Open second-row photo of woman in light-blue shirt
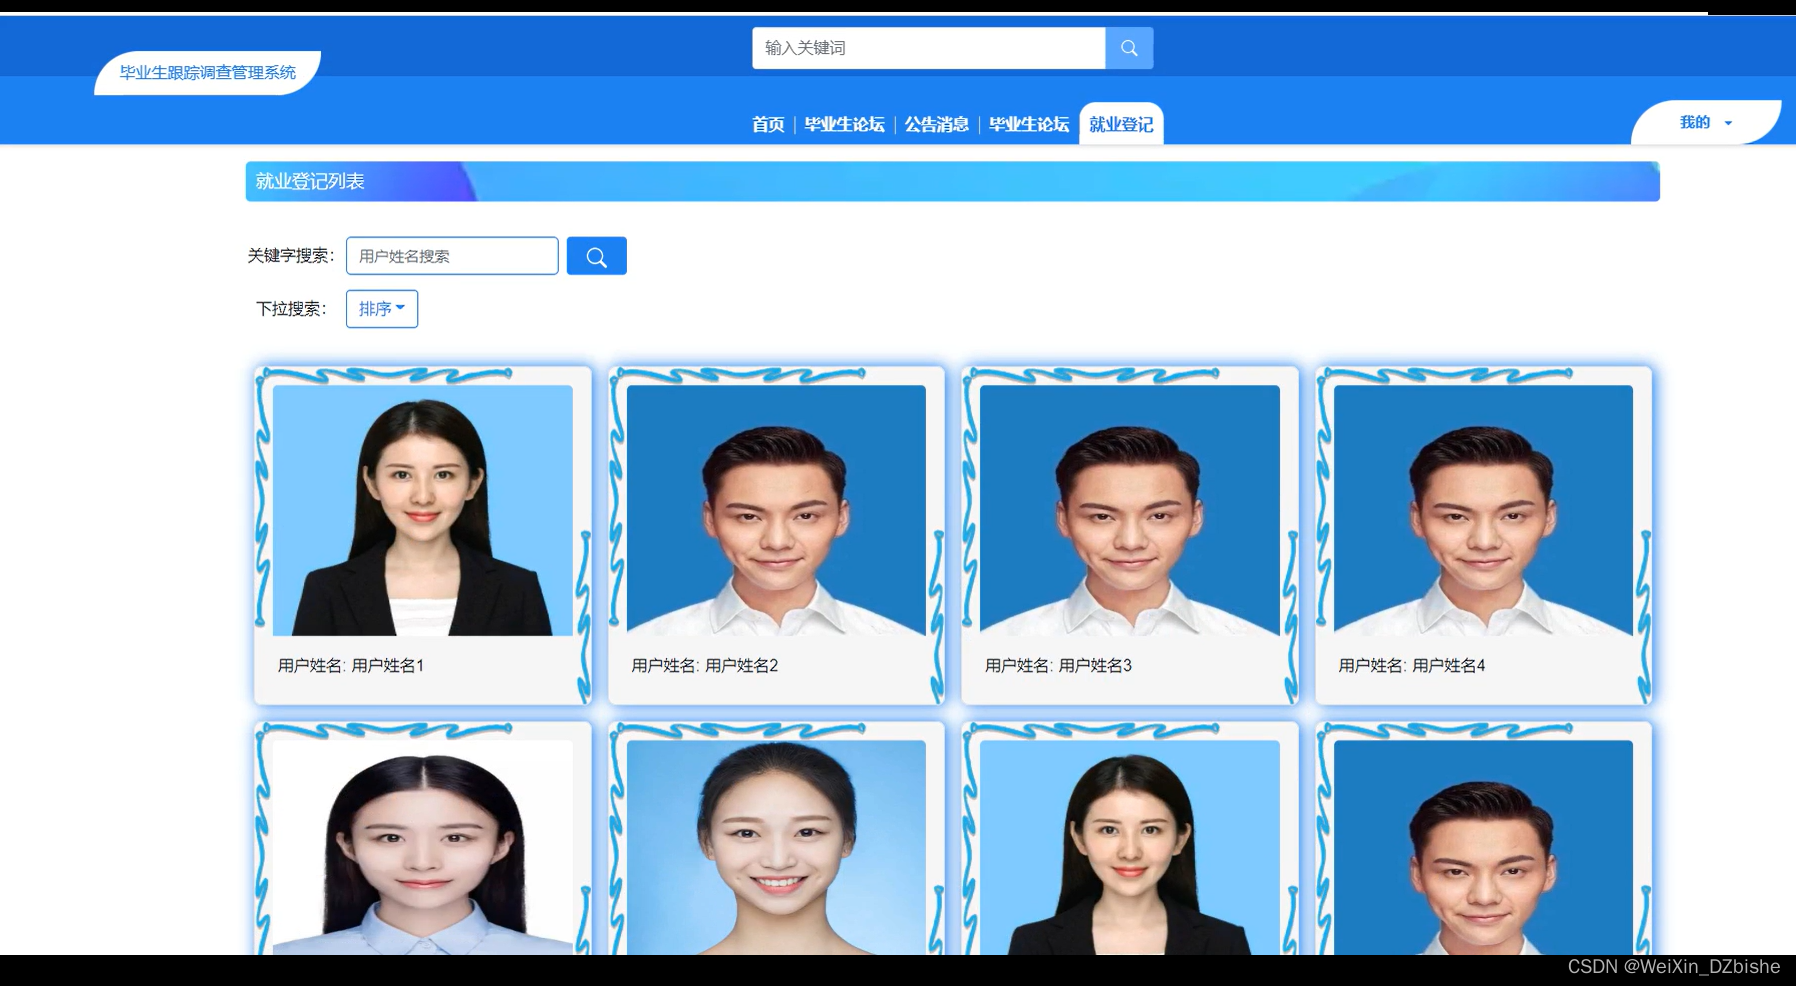This screenshot has width=1796, height=986. point(423,847)
